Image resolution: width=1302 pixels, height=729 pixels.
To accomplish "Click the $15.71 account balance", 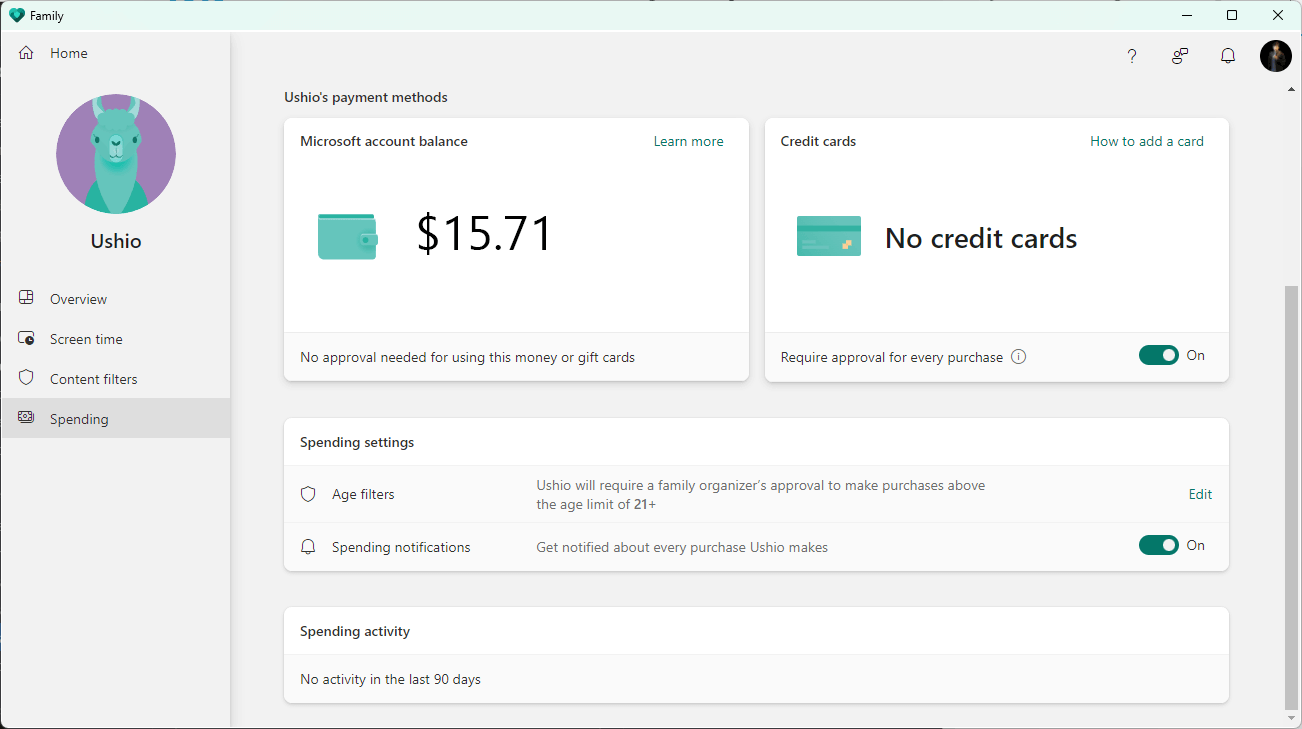I will (484, 234).
